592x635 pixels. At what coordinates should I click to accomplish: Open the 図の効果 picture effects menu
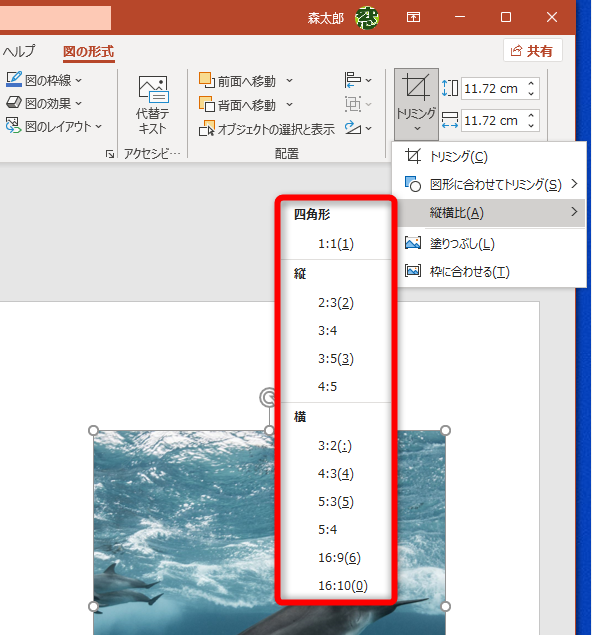tap(44, 103)
